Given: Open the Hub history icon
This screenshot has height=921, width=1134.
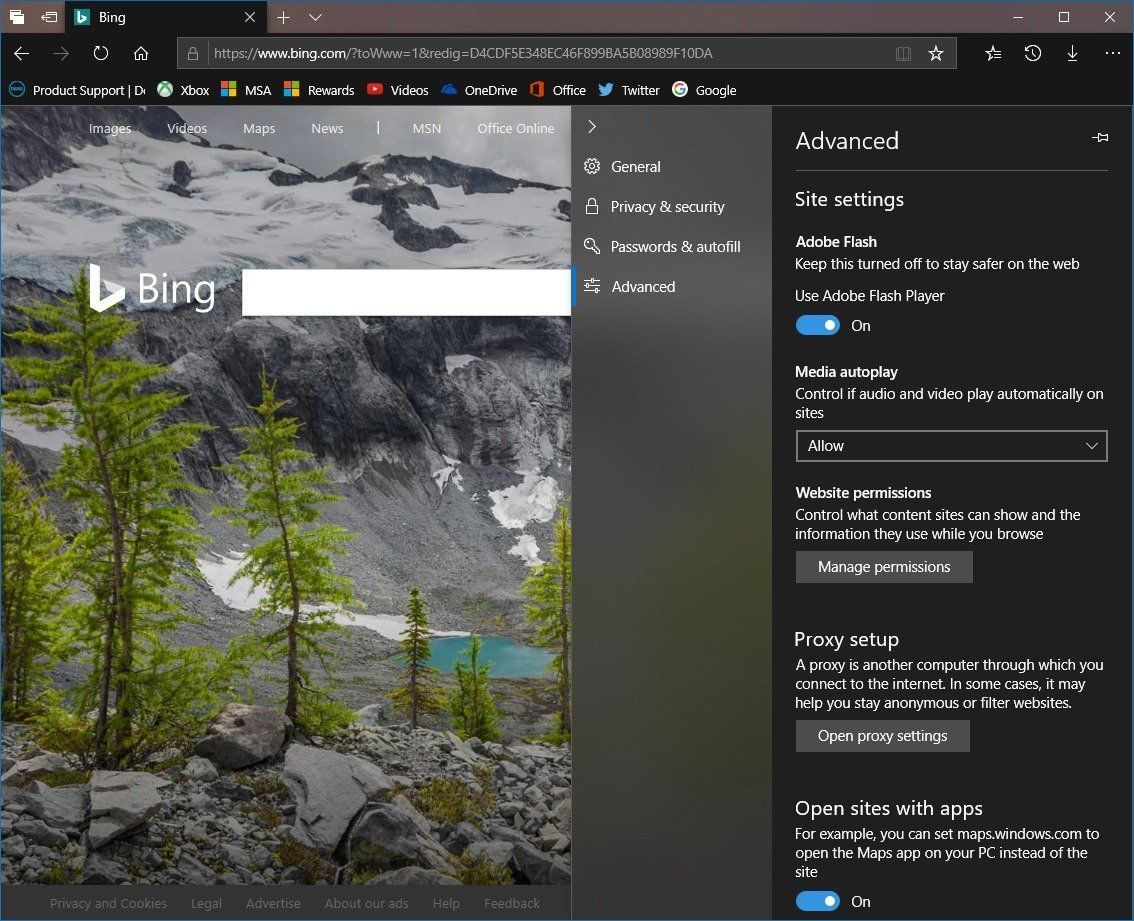Looking at the screenshot, I should (x=1032, y=53).
